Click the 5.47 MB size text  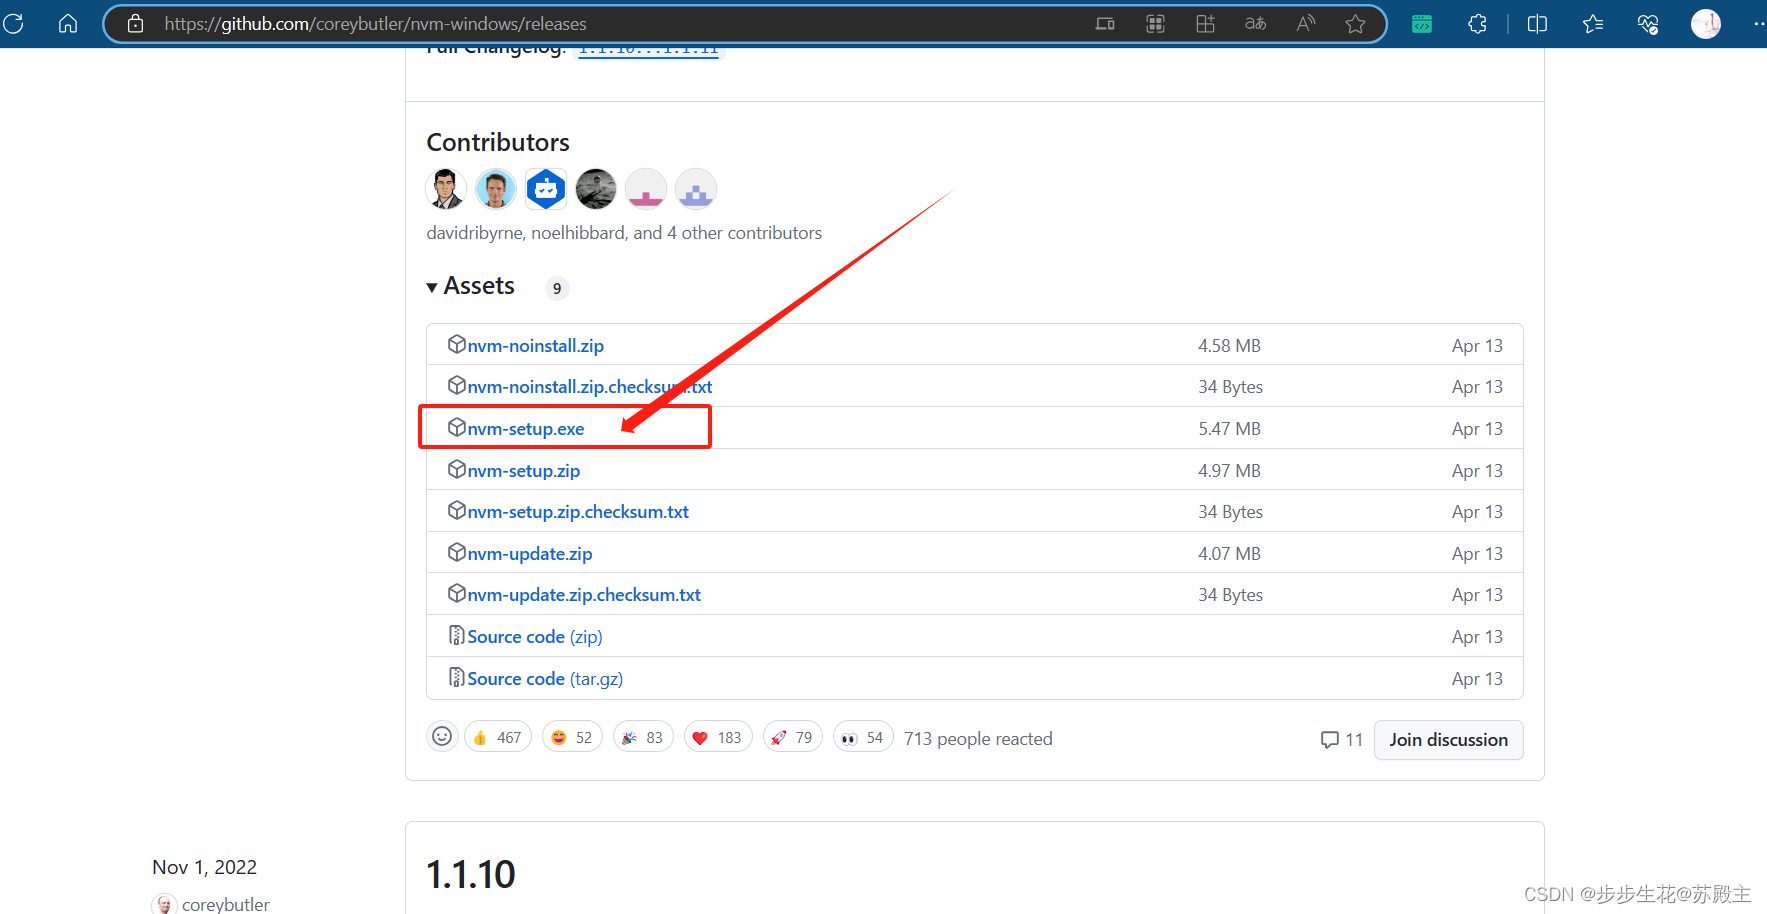[x=1229, y=429]
